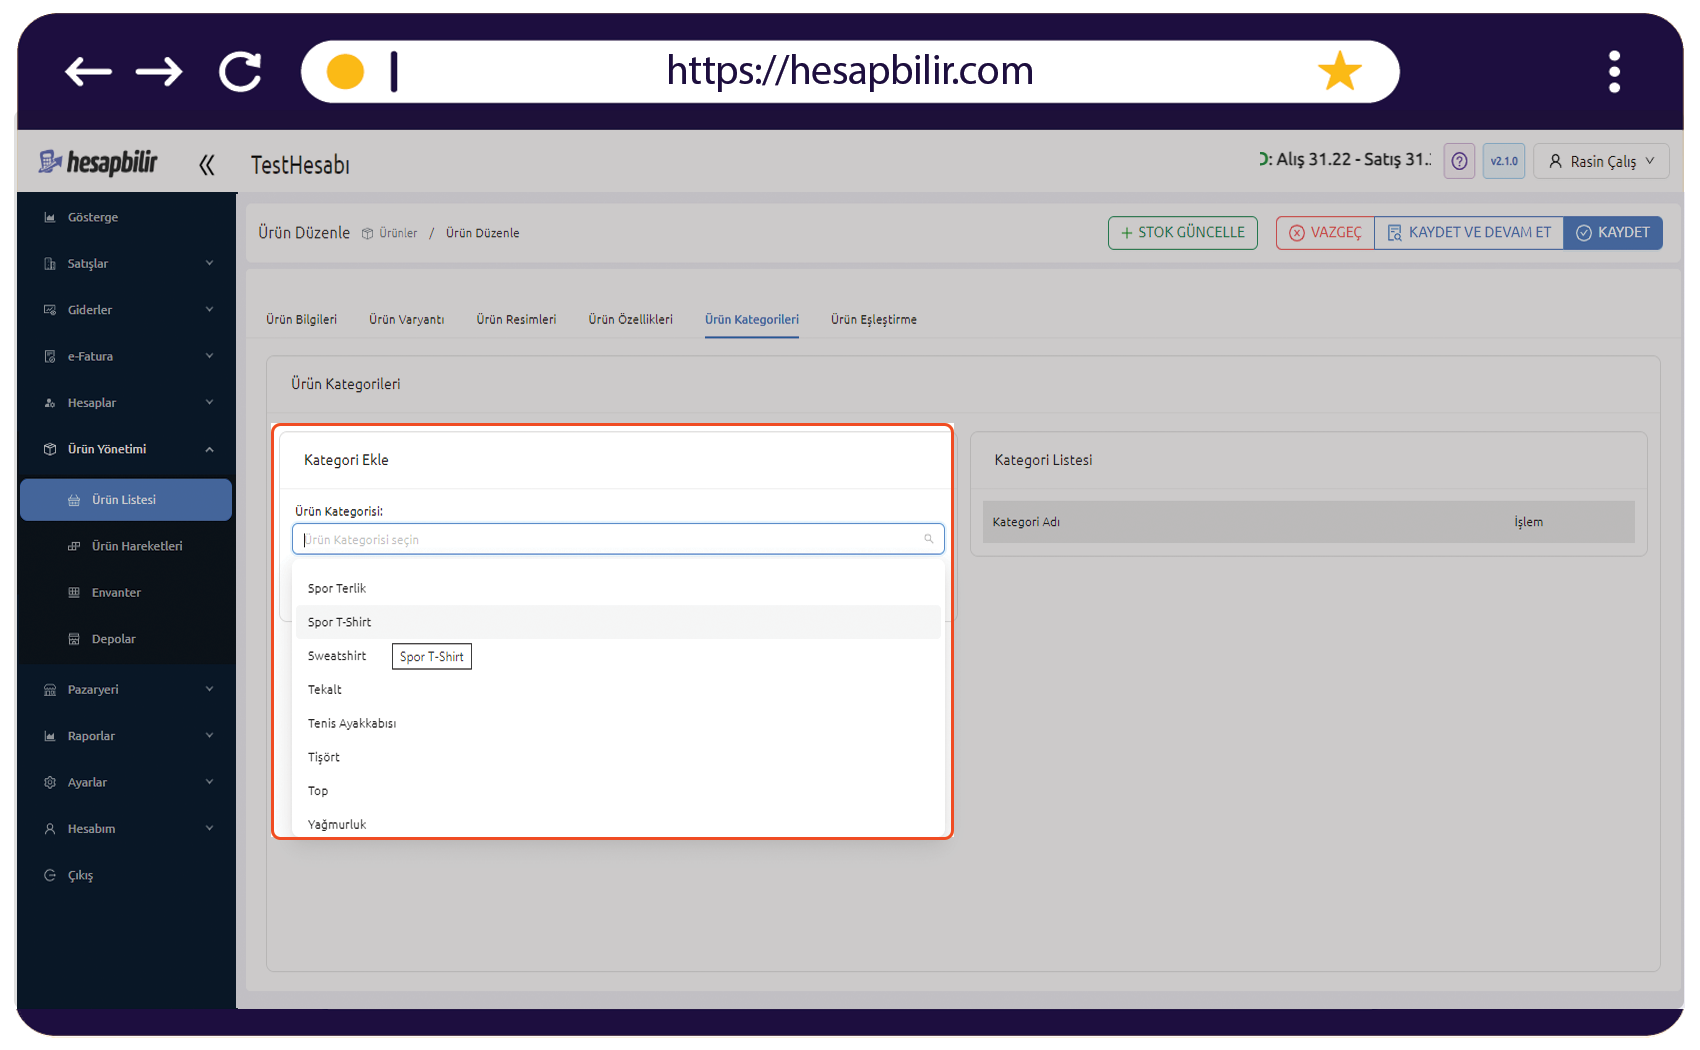Switch to Ürün Resimleri tab

click(516, 320)
